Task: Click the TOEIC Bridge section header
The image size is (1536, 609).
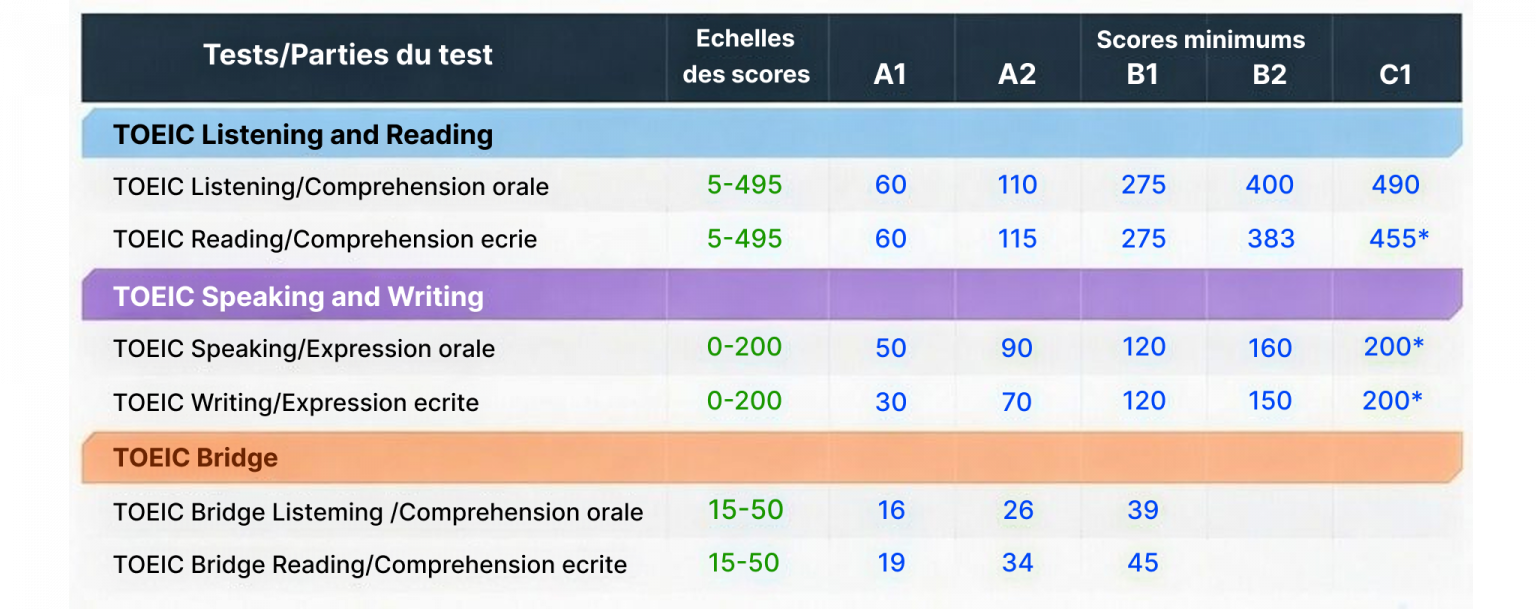Action: (x=195, y=458)
